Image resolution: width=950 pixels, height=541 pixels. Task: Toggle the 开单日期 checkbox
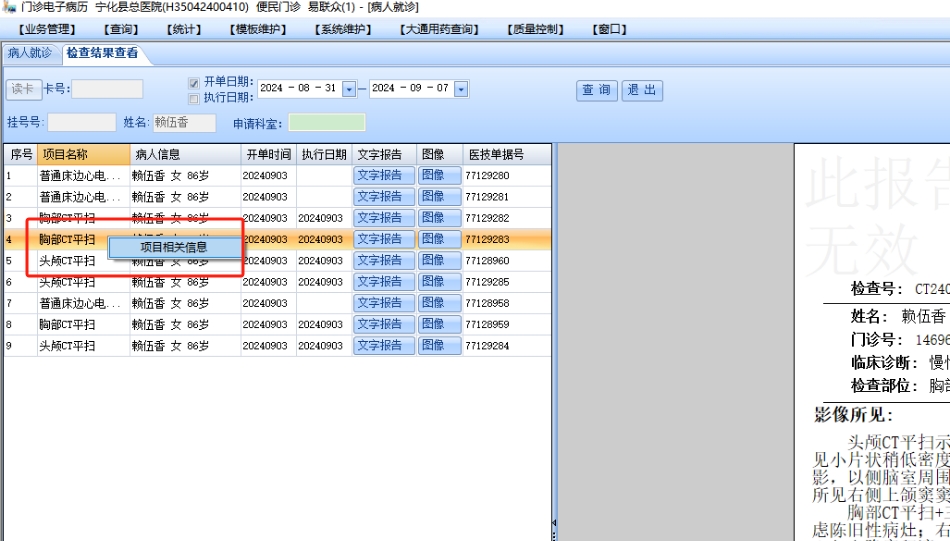[x=194, y=83]
